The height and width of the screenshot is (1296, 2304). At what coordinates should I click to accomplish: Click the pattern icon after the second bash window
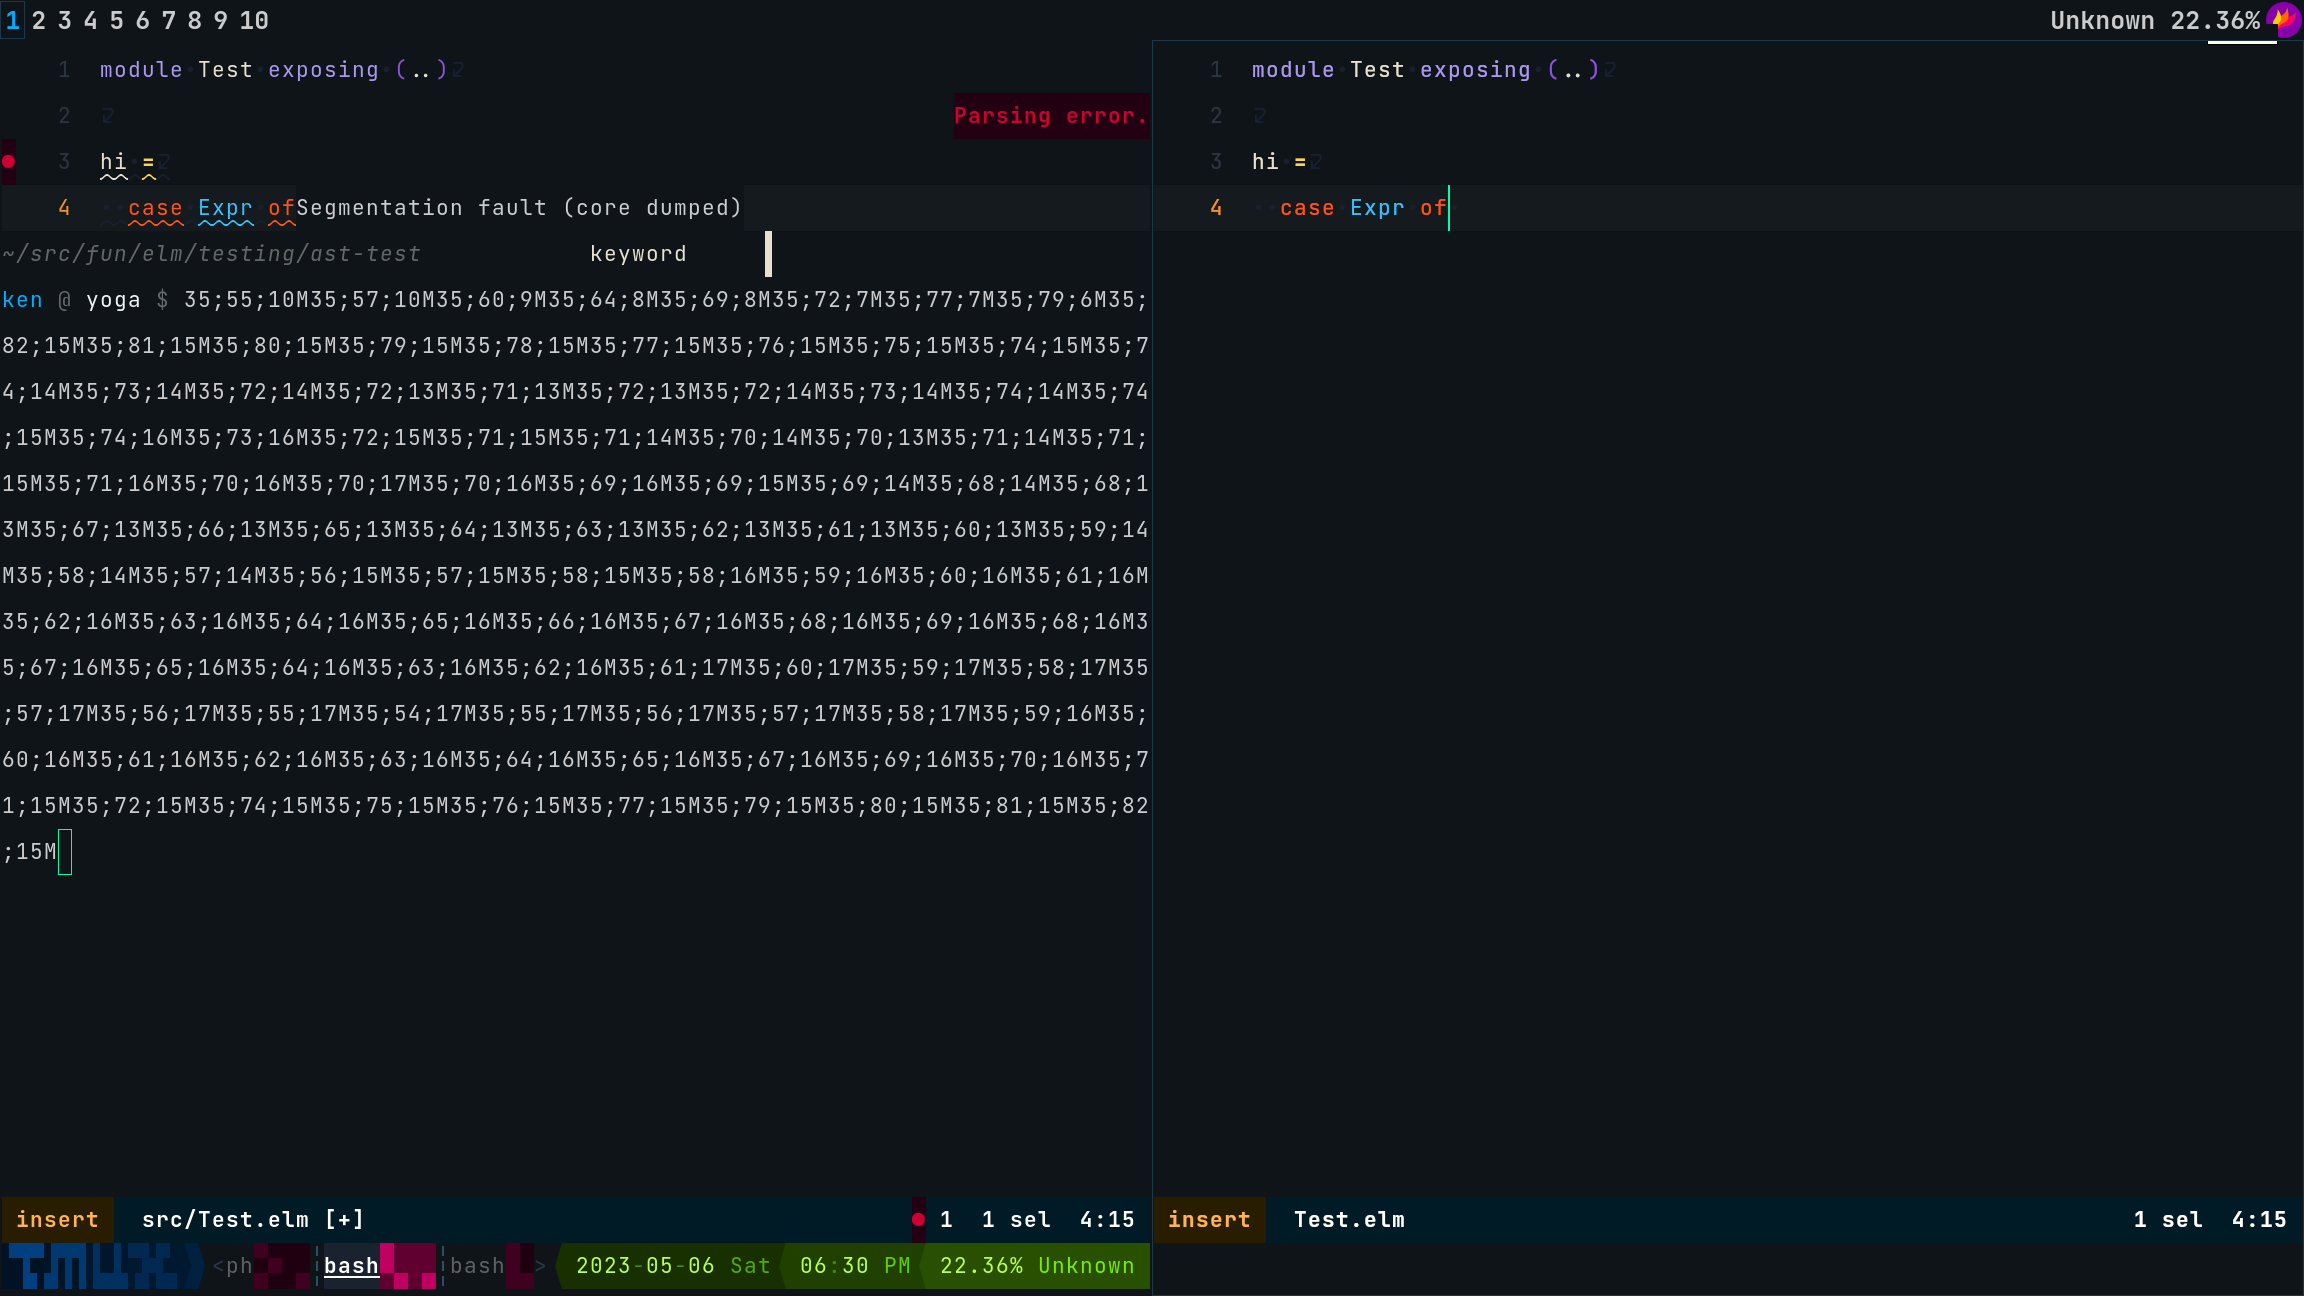click(520, 1266)
